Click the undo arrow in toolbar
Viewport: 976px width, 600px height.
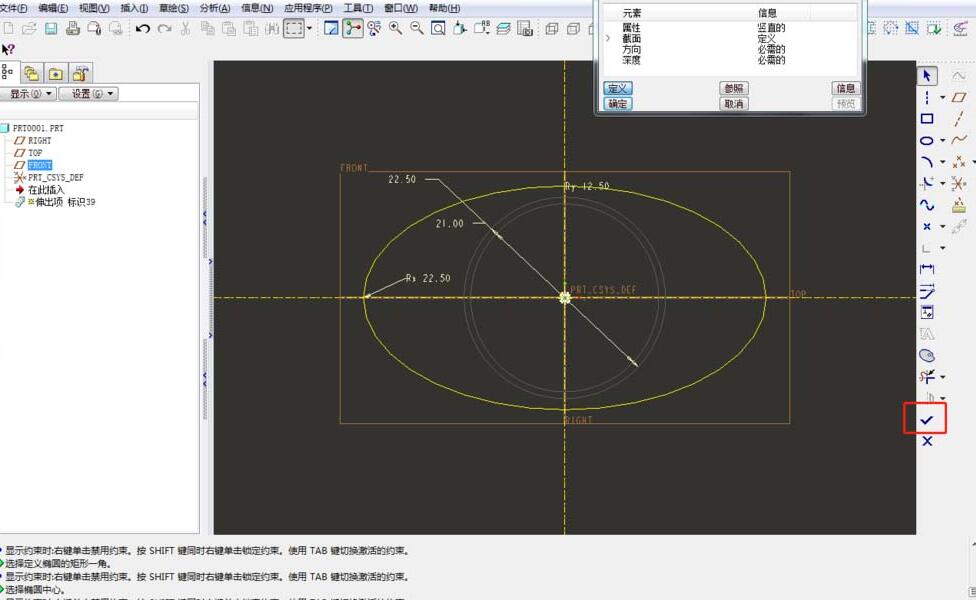pos(143,29)
